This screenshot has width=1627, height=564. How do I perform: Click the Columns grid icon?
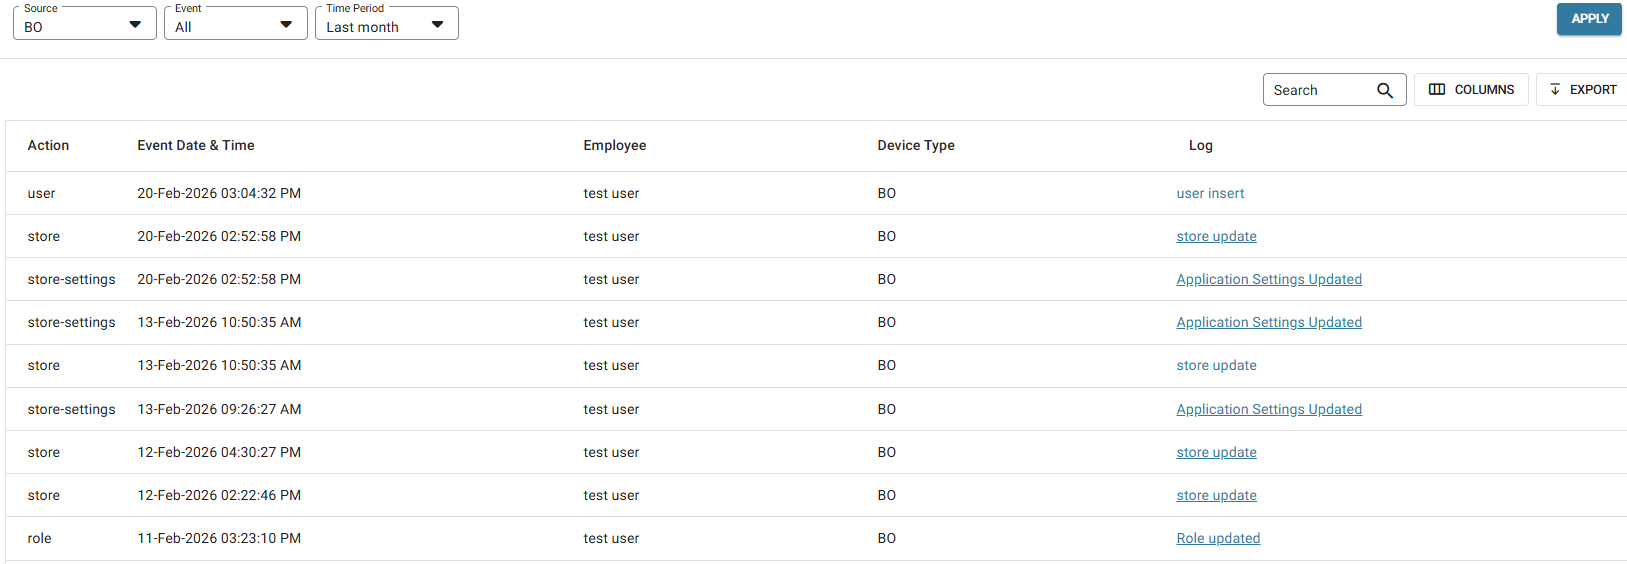tap(1437, 90)
